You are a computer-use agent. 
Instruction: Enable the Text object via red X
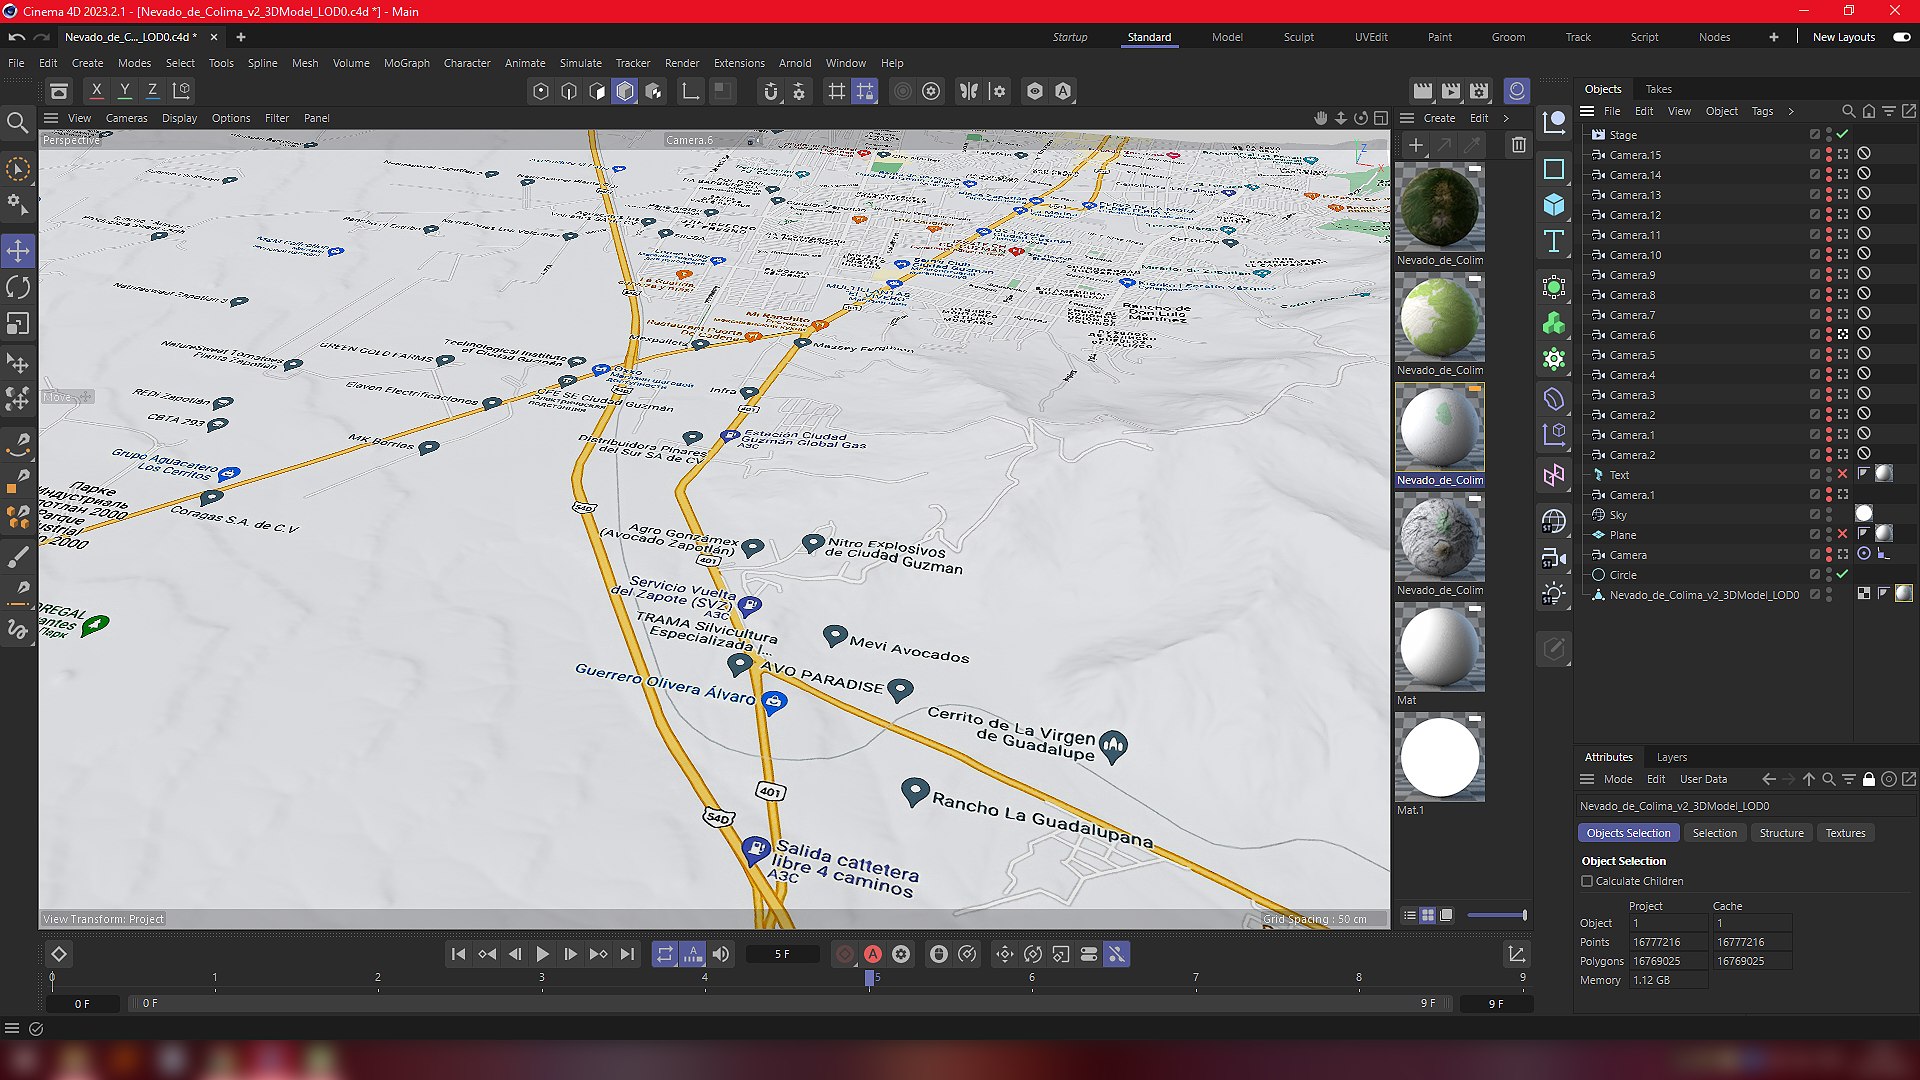tap(1843, 474)
